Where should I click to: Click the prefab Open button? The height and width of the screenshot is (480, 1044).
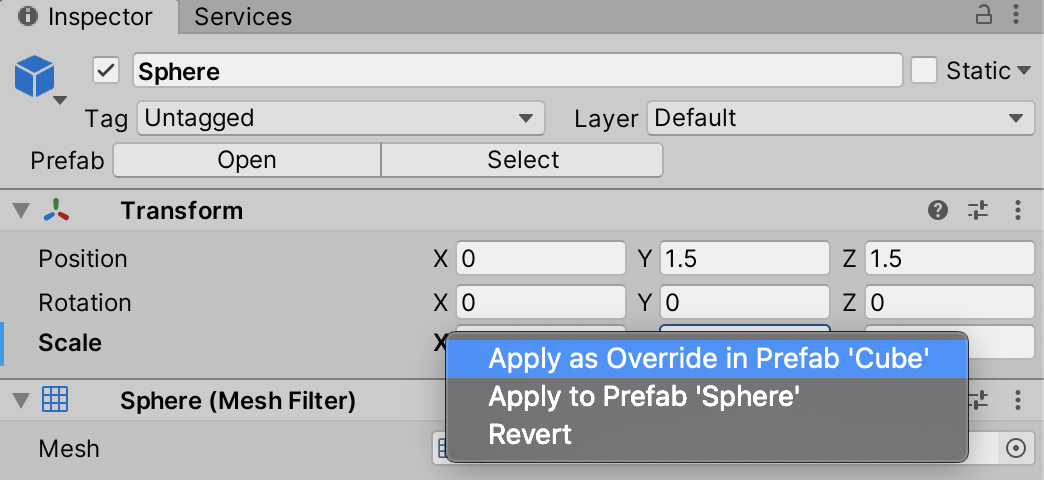click(247, 160)
